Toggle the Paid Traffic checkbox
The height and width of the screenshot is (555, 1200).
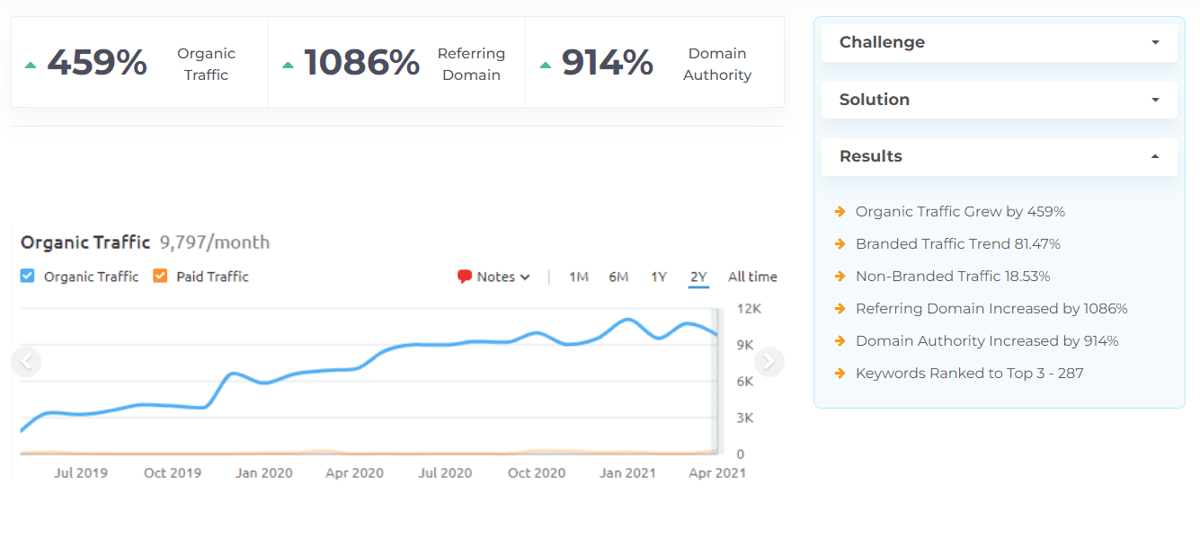tap(160, 276)
